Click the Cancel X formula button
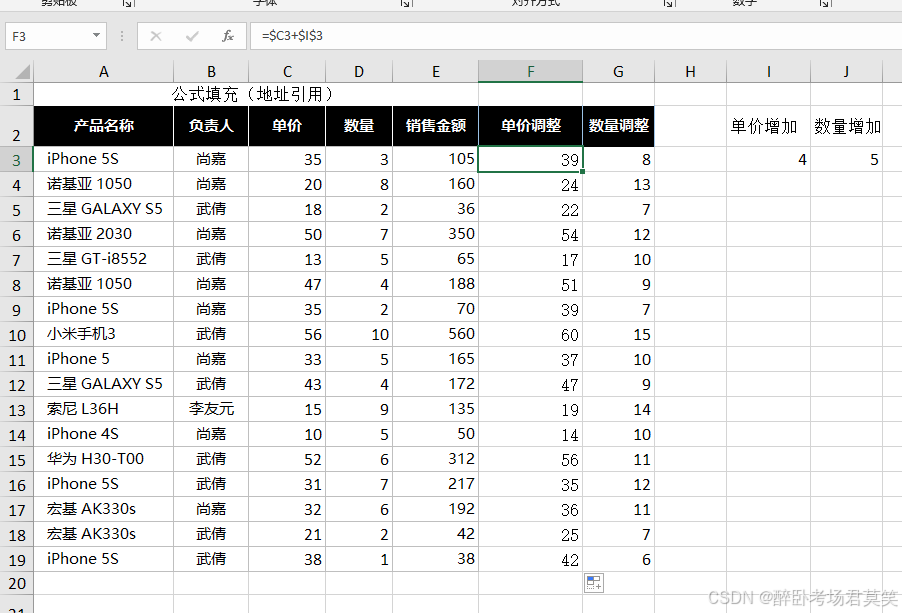Screen dimensions: 902x613 click(156, 36)
